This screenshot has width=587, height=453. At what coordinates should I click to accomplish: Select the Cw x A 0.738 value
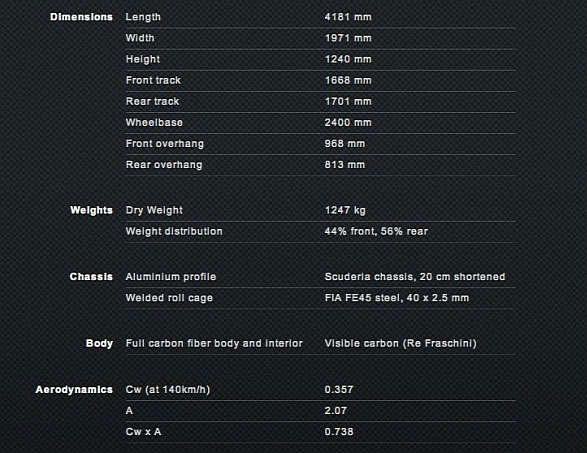[339, 432]
